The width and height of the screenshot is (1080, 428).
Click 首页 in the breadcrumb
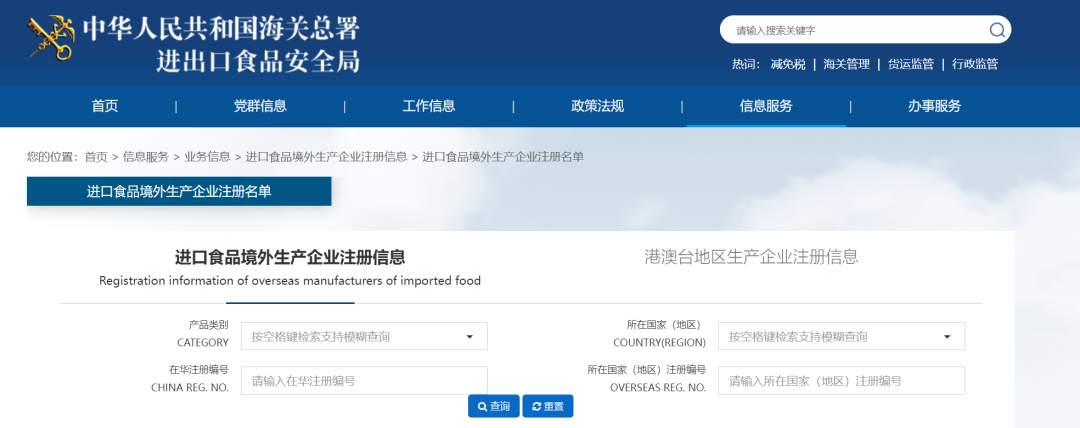[96, 157]
